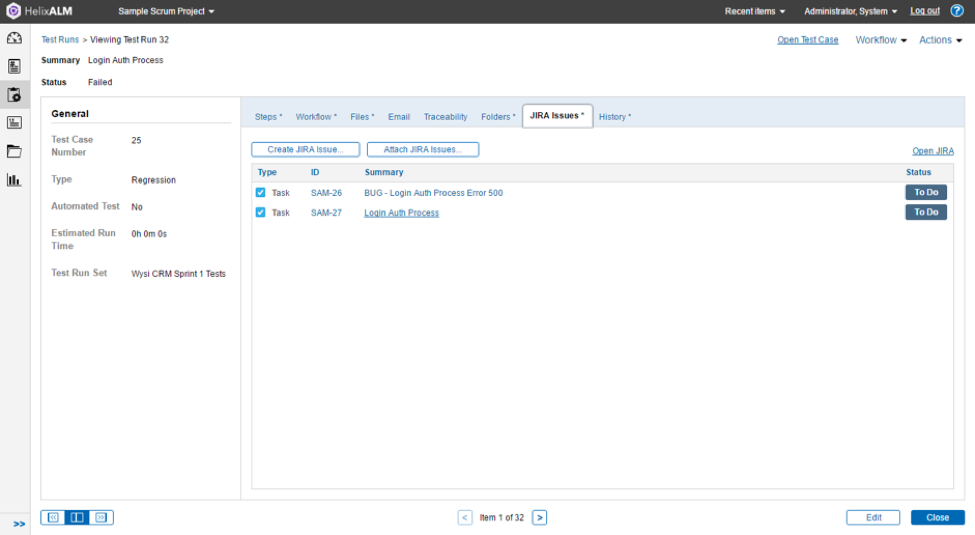Open the Administrator, System user menu
Image resolution: width=975 pixels, height=535 pixels.
click(851, 11)
